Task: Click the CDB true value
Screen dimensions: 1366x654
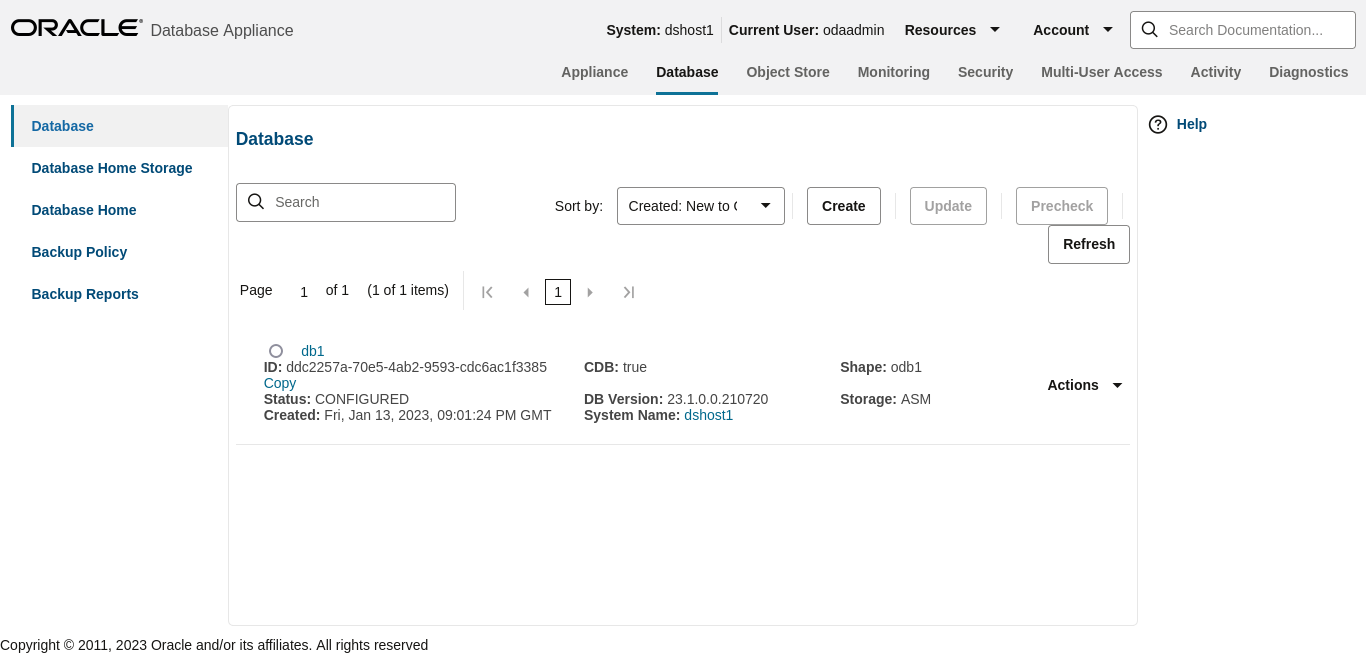Action: point(635,367)
